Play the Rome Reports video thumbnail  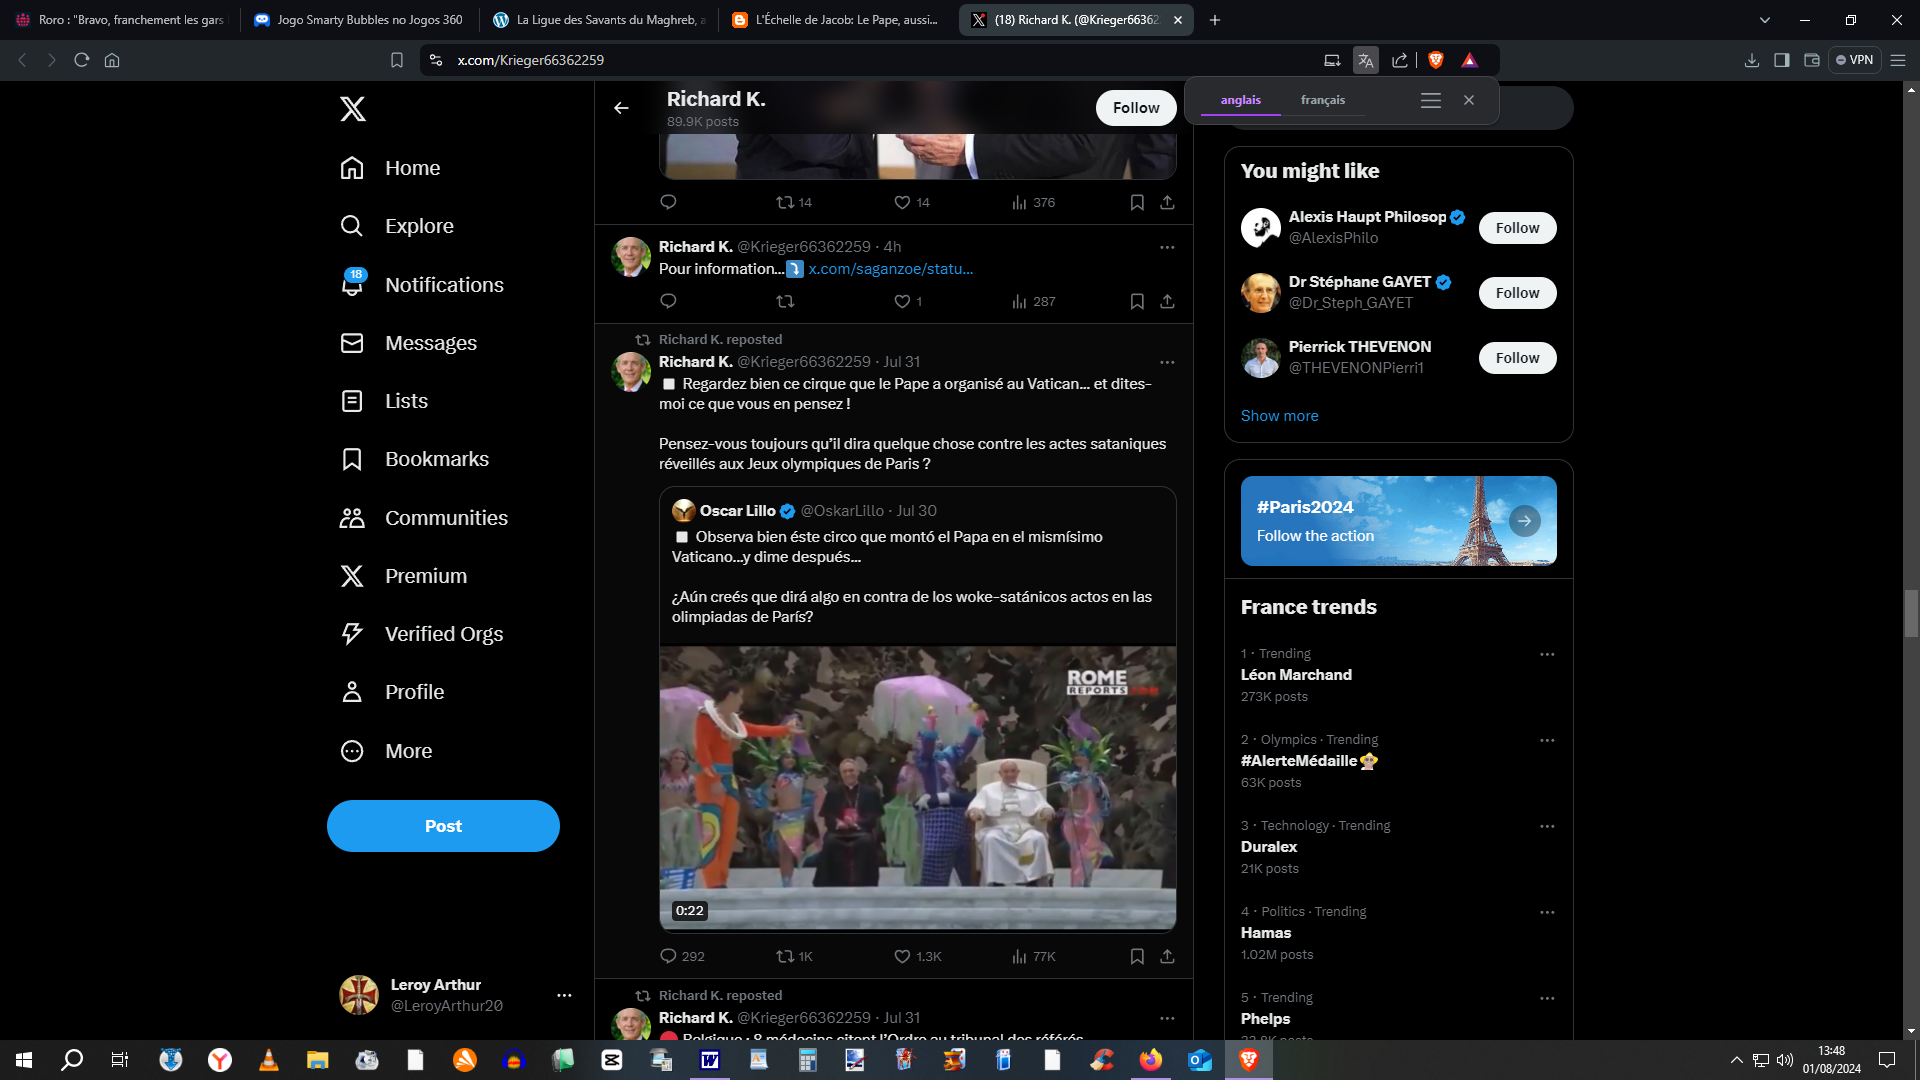[917, 788]
